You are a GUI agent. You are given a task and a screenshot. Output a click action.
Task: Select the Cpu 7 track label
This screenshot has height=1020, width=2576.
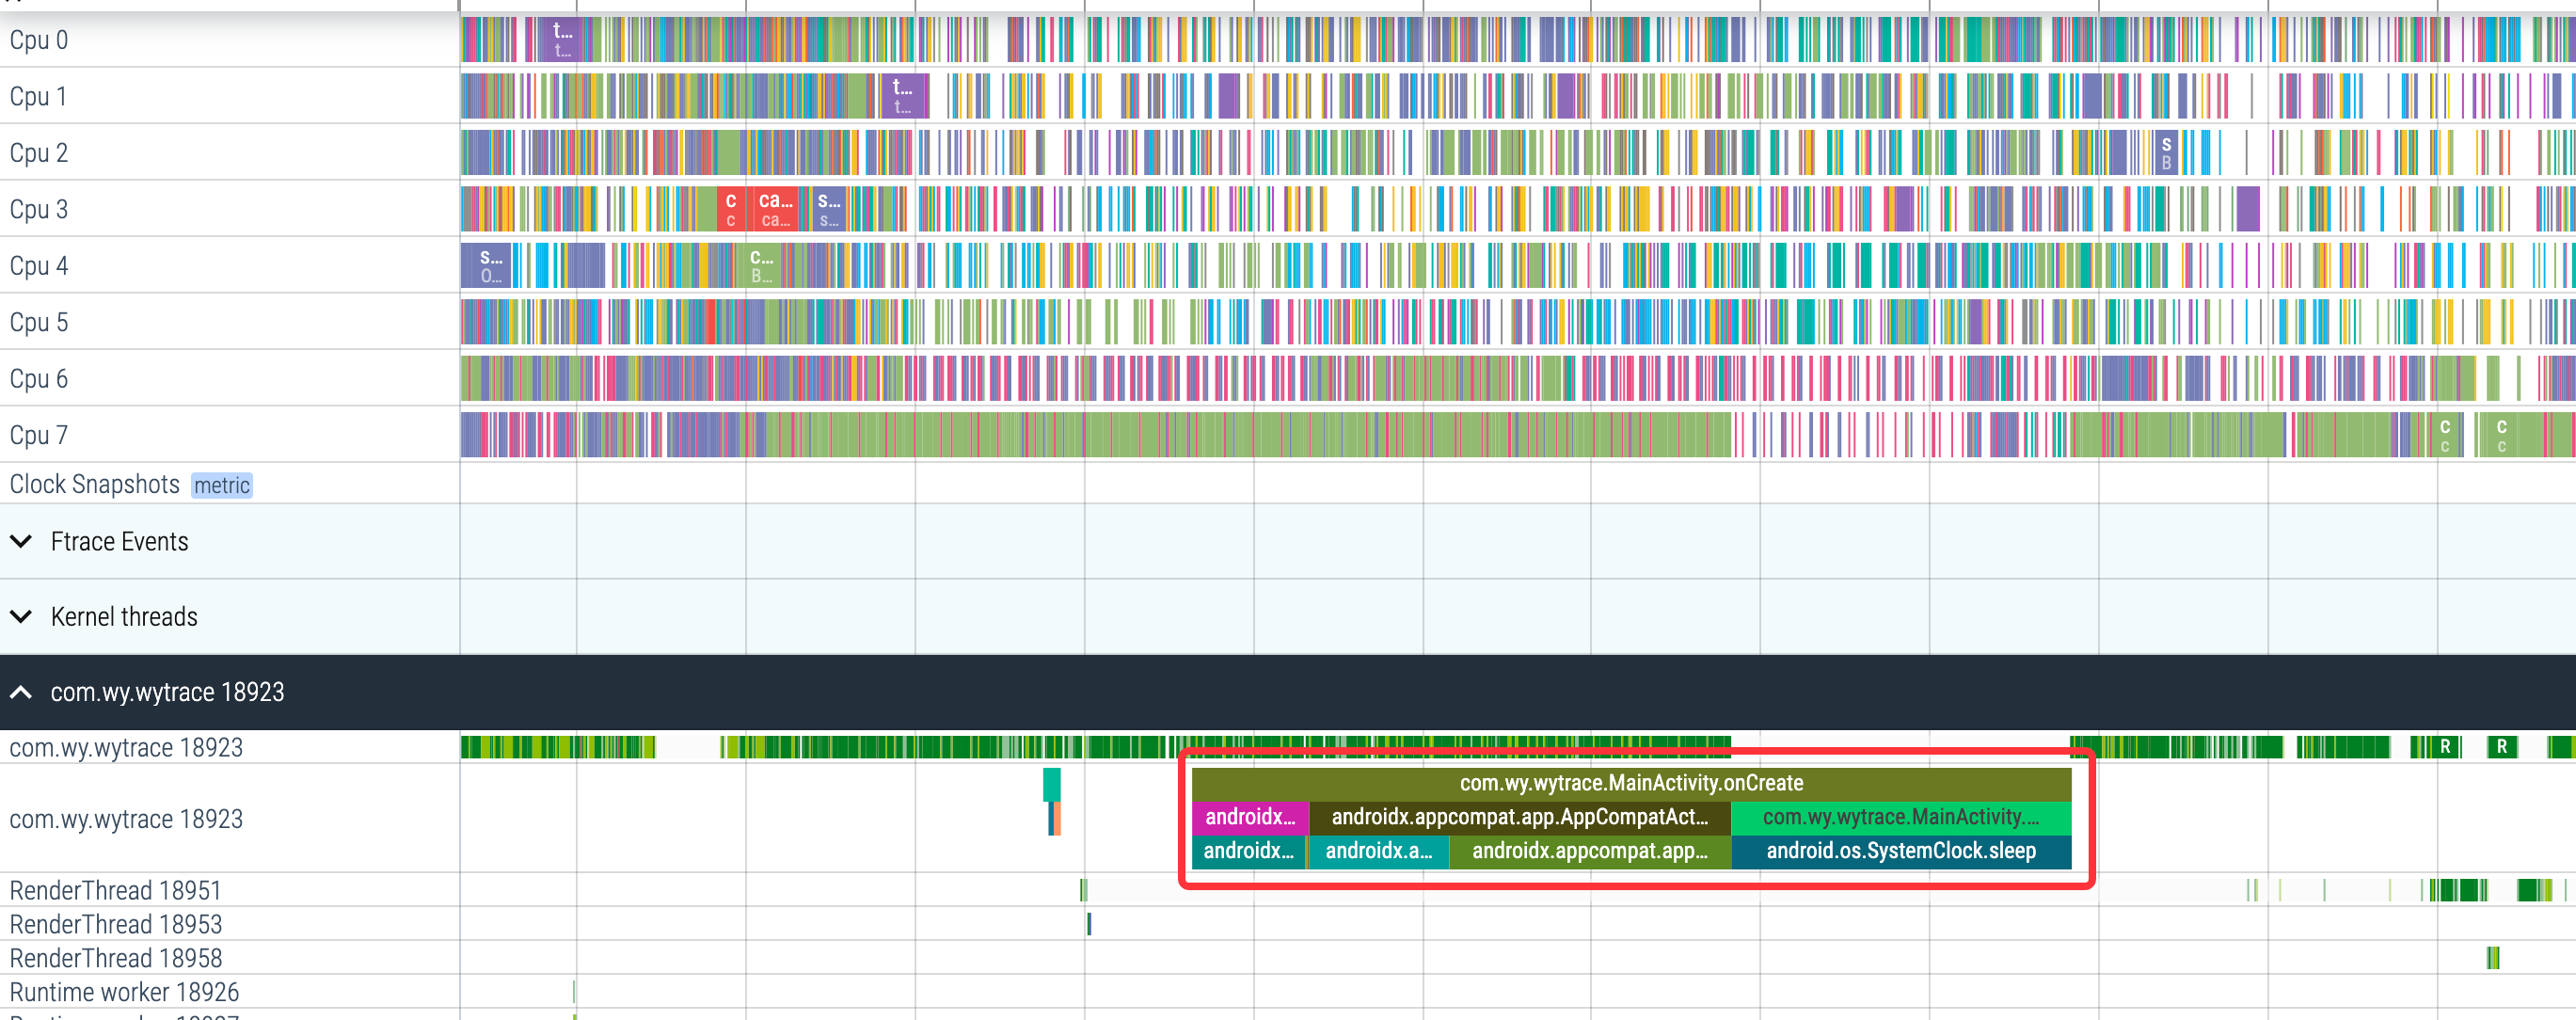(39, 436)
